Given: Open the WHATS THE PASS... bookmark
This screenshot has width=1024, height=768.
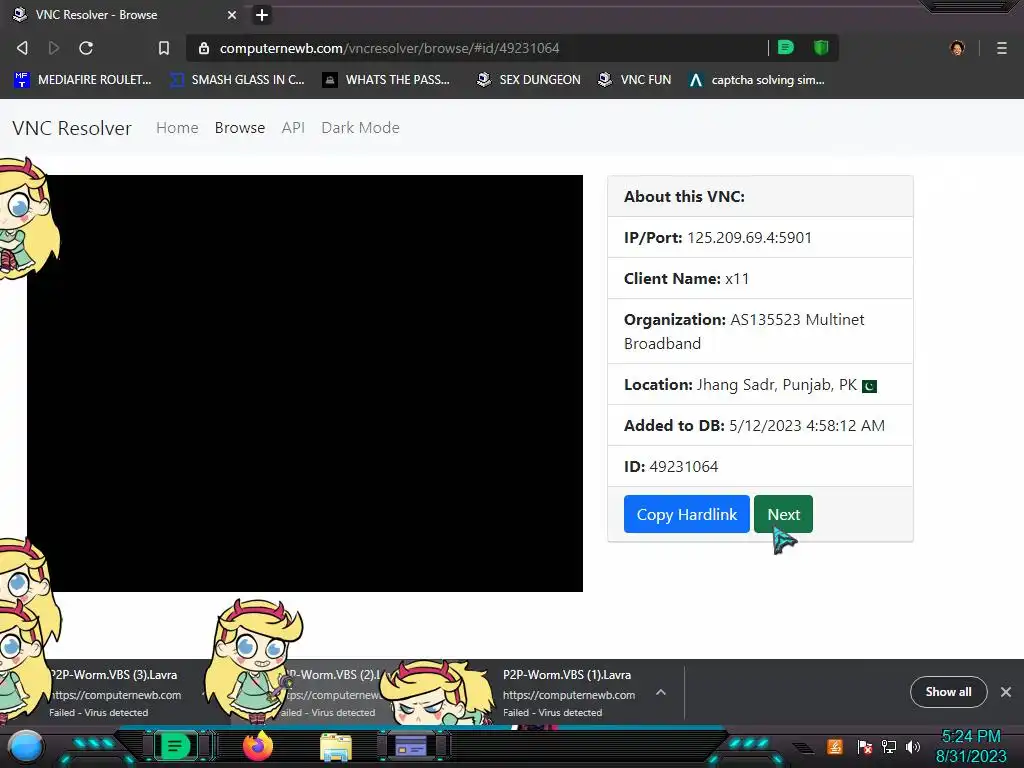Looking at the screenshot, I should click(x=387, y=80).
